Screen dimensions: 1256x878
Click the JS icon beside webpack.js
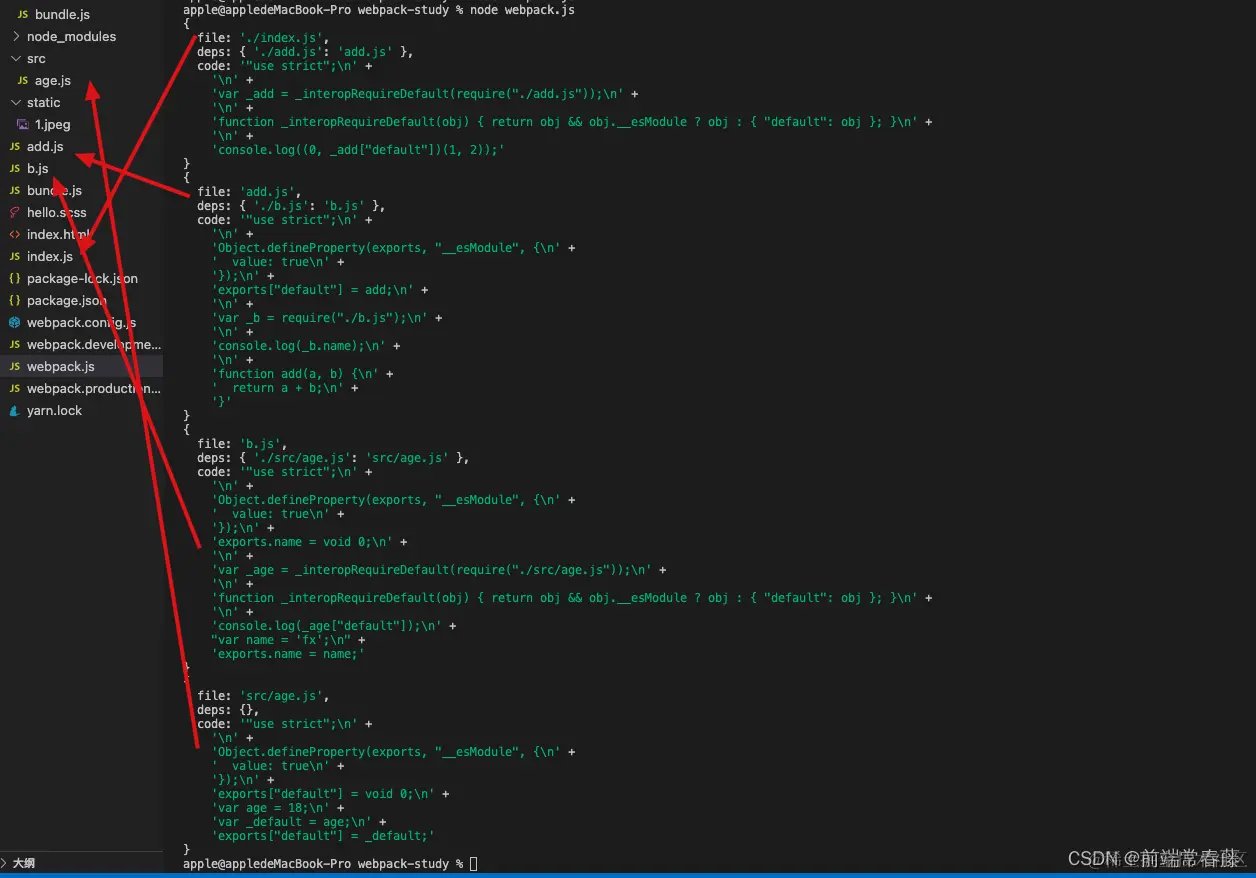click(x=15, y=367)
